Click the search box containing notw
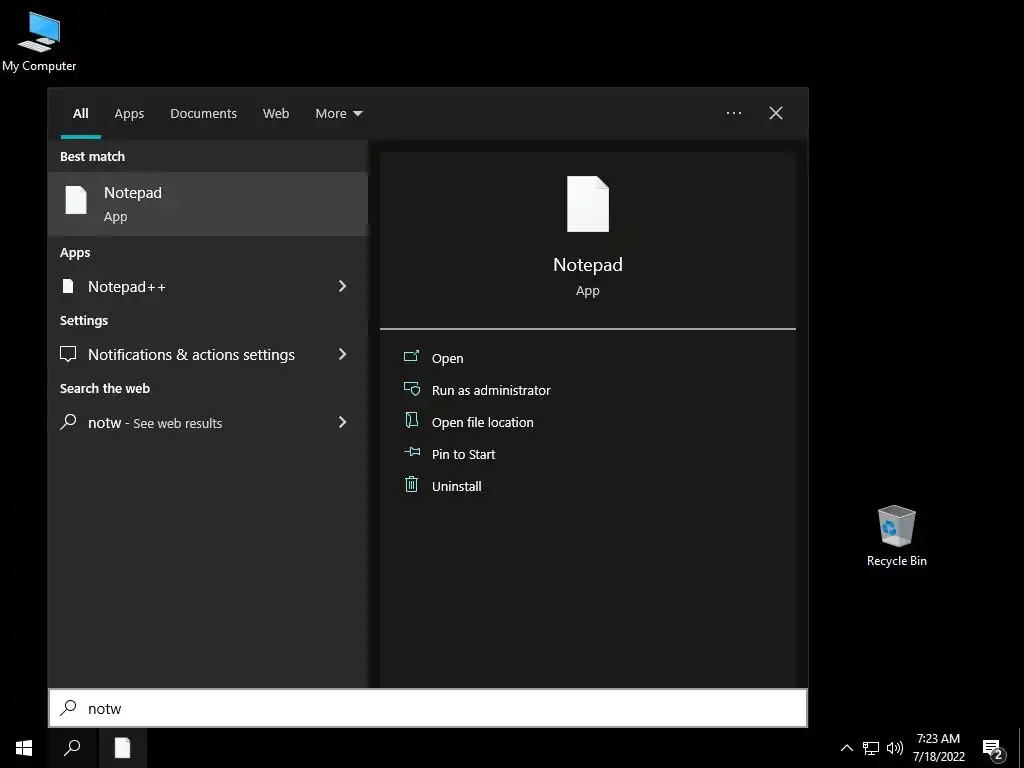Image resolution: width=1024 pixels, height=768 pixels. [x=428, y=708]
